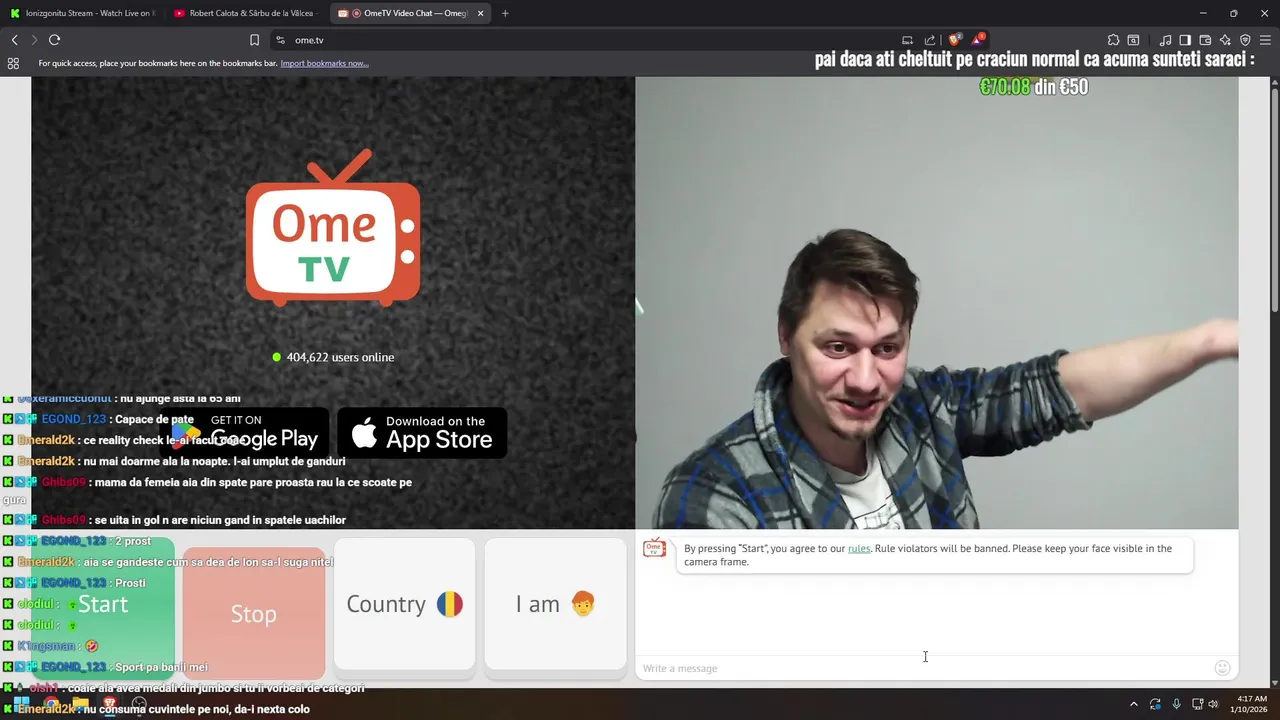Switch to the Ionizgonitu Stream tab
Screen dimensions: 1280x720
pos(82,13)
